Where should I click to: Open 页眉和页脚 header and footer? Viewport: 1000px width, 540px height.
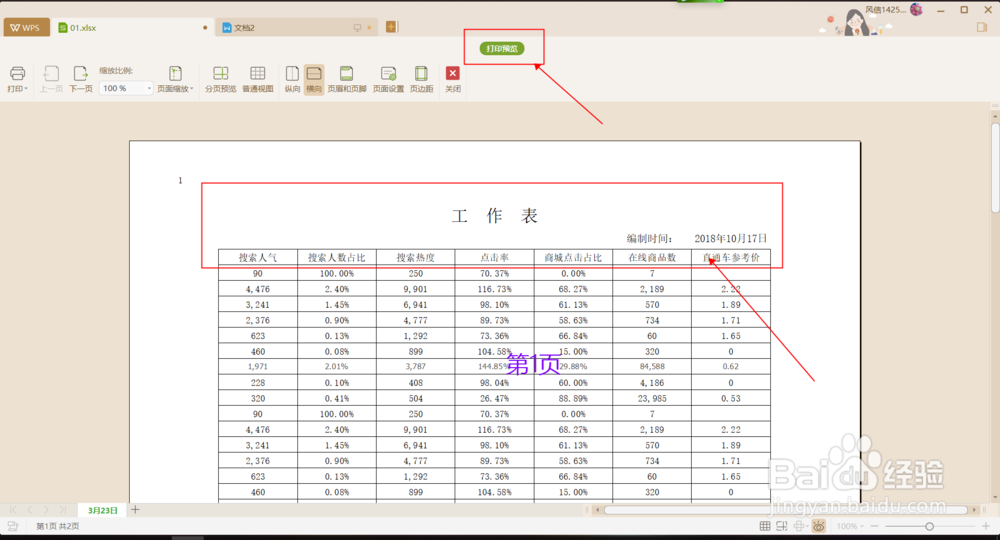point(346,80)
